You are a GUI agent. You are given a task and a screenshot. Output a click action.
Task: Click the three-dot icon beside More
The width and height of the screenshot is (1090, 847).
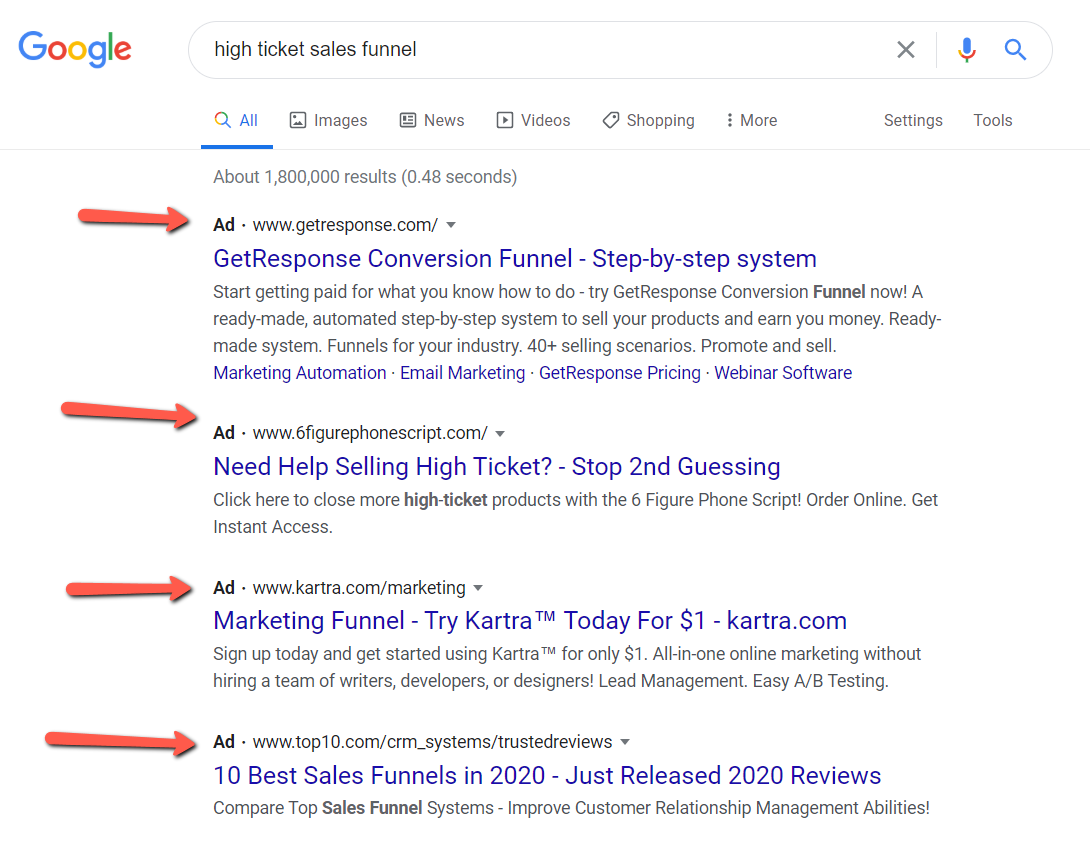tap(729, 120)
